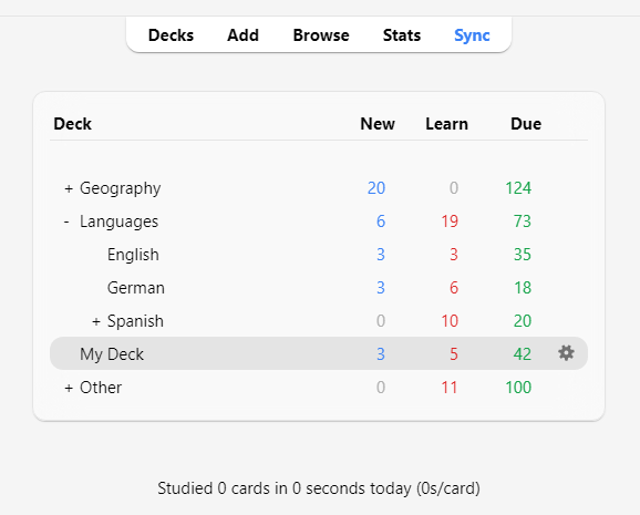Click Other's due count 100
The width and height of the screenshot is (640, 515).
518,387
